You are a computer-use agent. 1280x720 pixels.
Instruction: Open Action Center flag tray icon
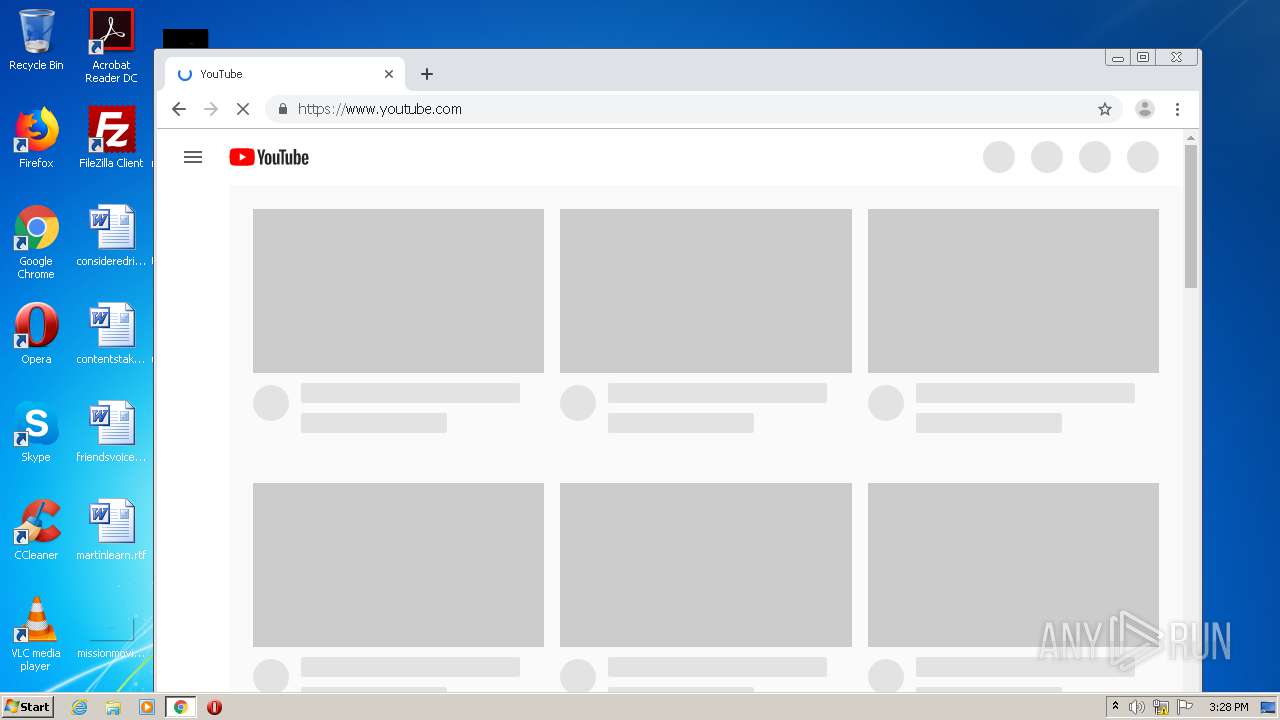pyautogui.click(x=1185, y=707)
